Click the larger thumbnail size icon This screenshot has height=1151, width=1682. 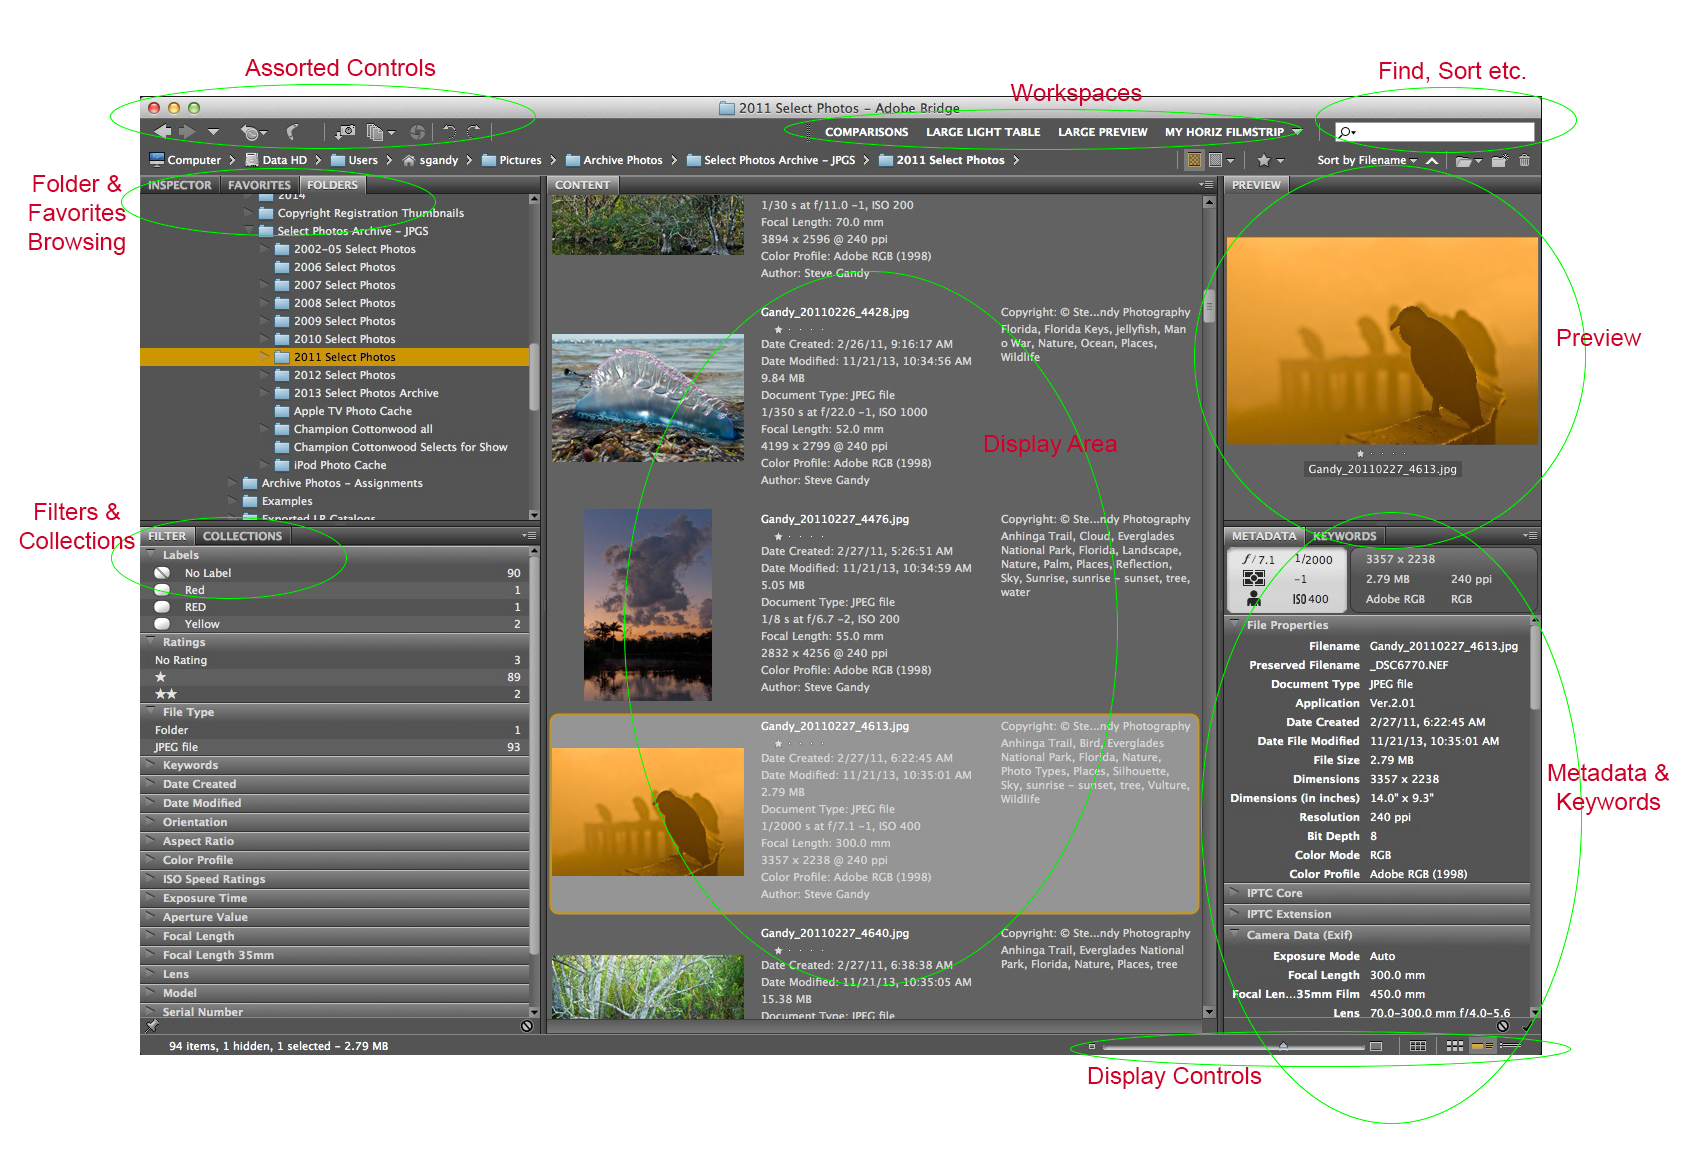coord(1376,1046)
